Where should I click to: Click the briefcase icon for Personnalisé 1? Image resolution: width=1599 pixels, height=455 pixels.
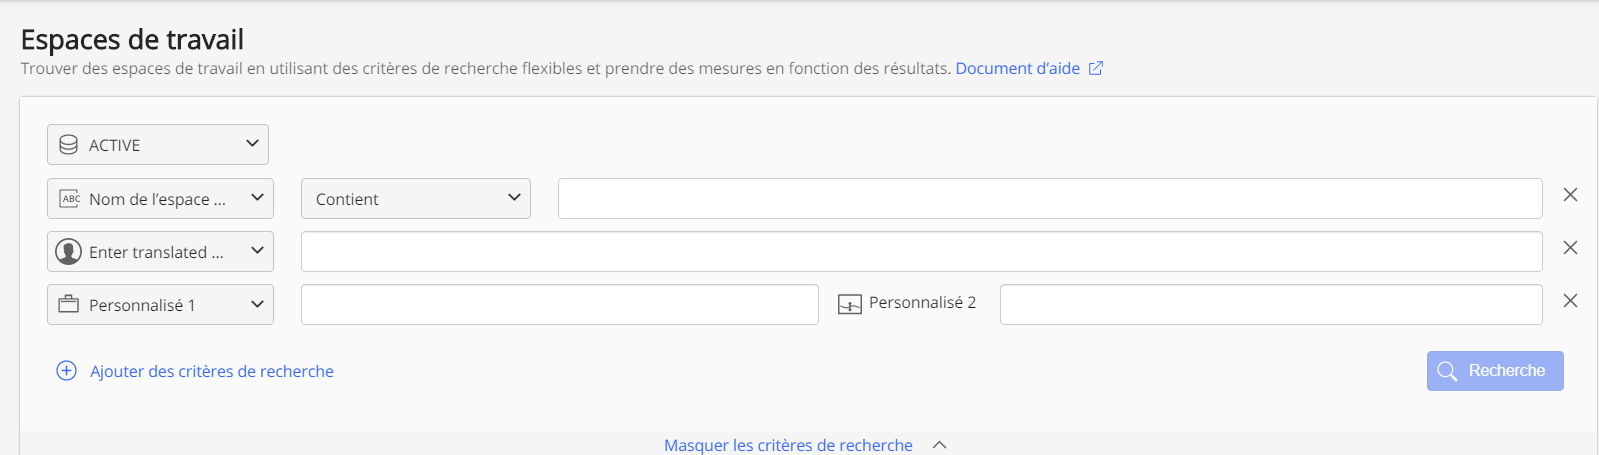pos(69,305)
